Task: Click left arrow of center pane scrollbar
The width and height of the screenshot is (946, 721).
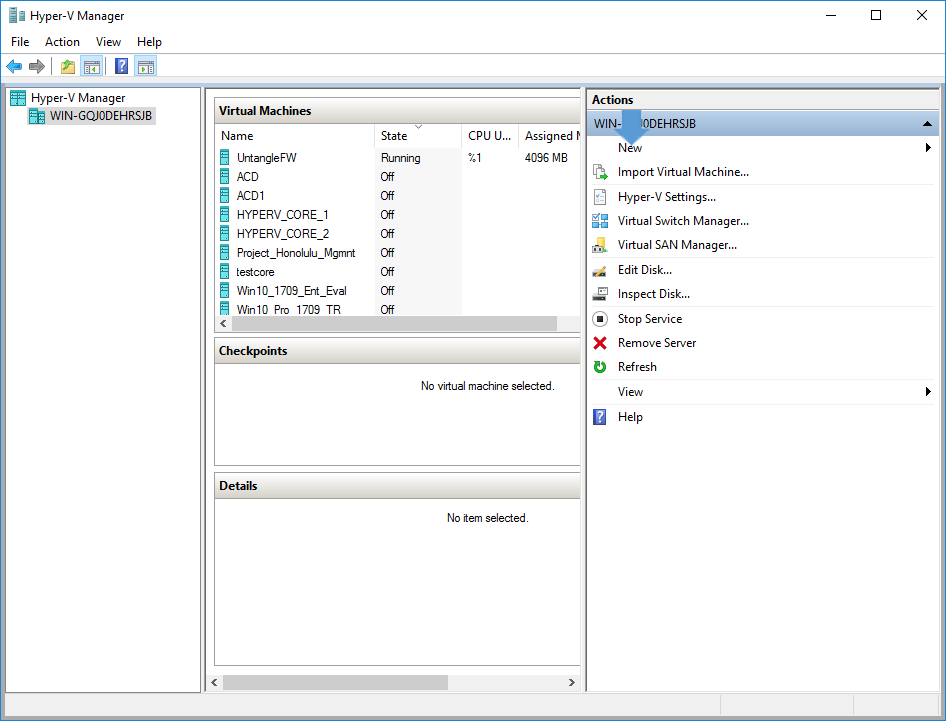Action: [214, 682]
